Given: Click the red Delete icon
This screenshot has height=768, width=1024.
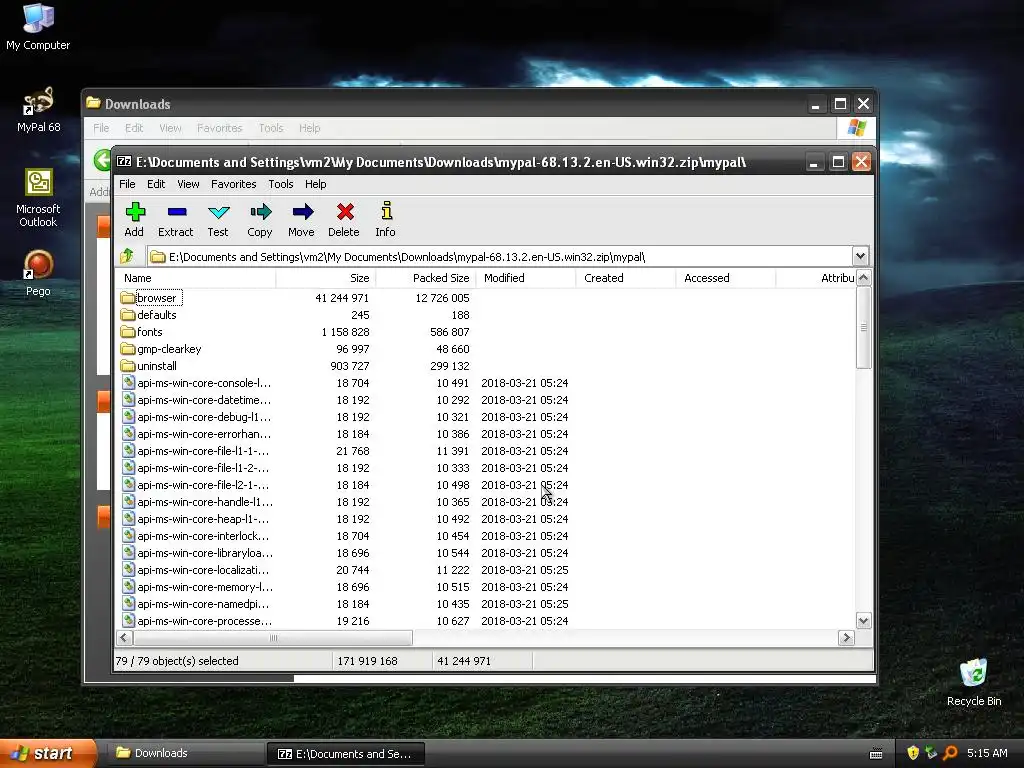Looking at the screenshot, I should 344,219.
